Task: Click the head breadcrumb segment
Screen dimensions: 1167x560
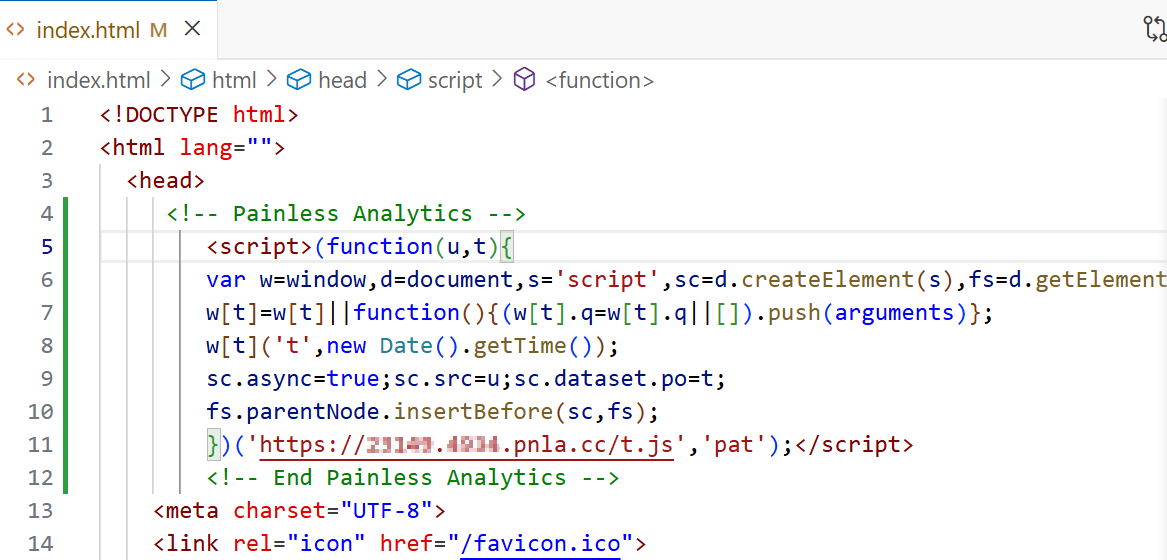Action: 342,80
